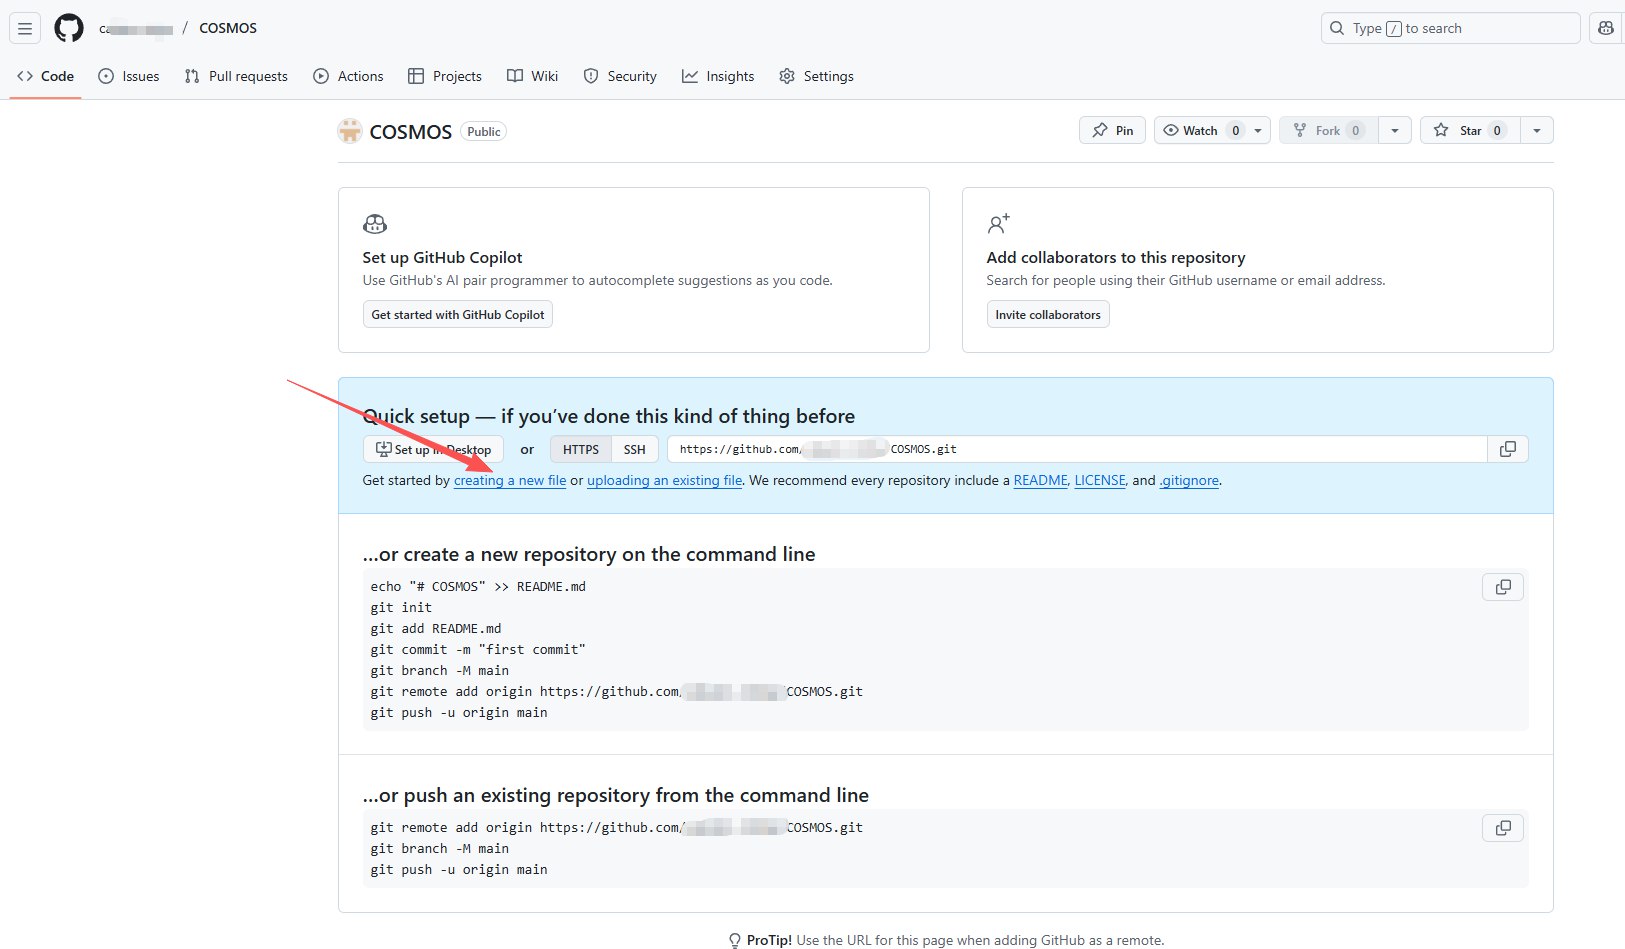Expand the Watch notifications dropdown
This screenshot has height=949, width=1625.
coord(1257,130)
